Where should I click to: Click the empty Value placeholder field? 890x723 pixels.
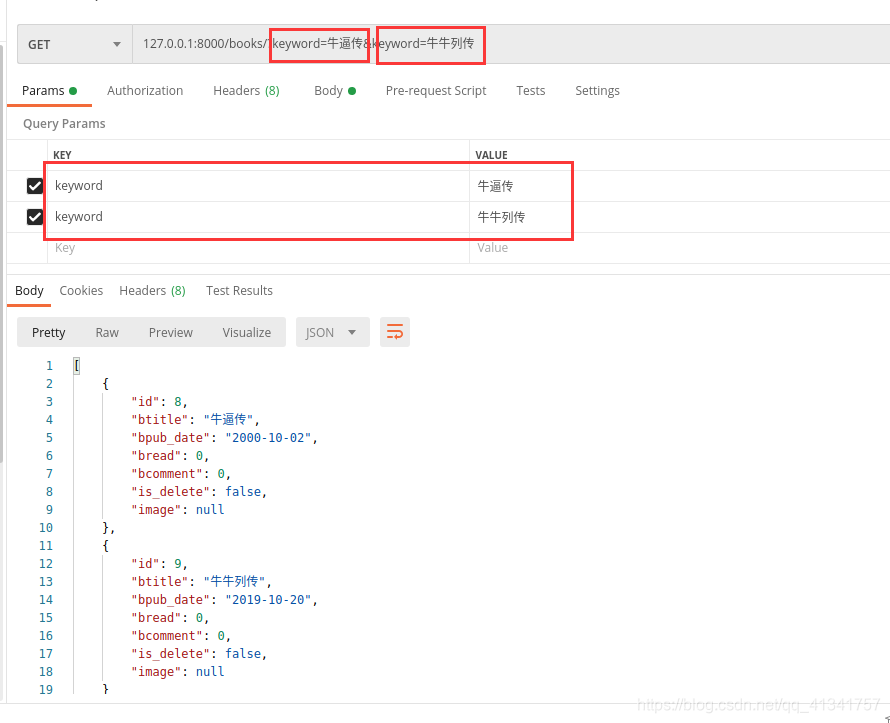coord(679,248)
